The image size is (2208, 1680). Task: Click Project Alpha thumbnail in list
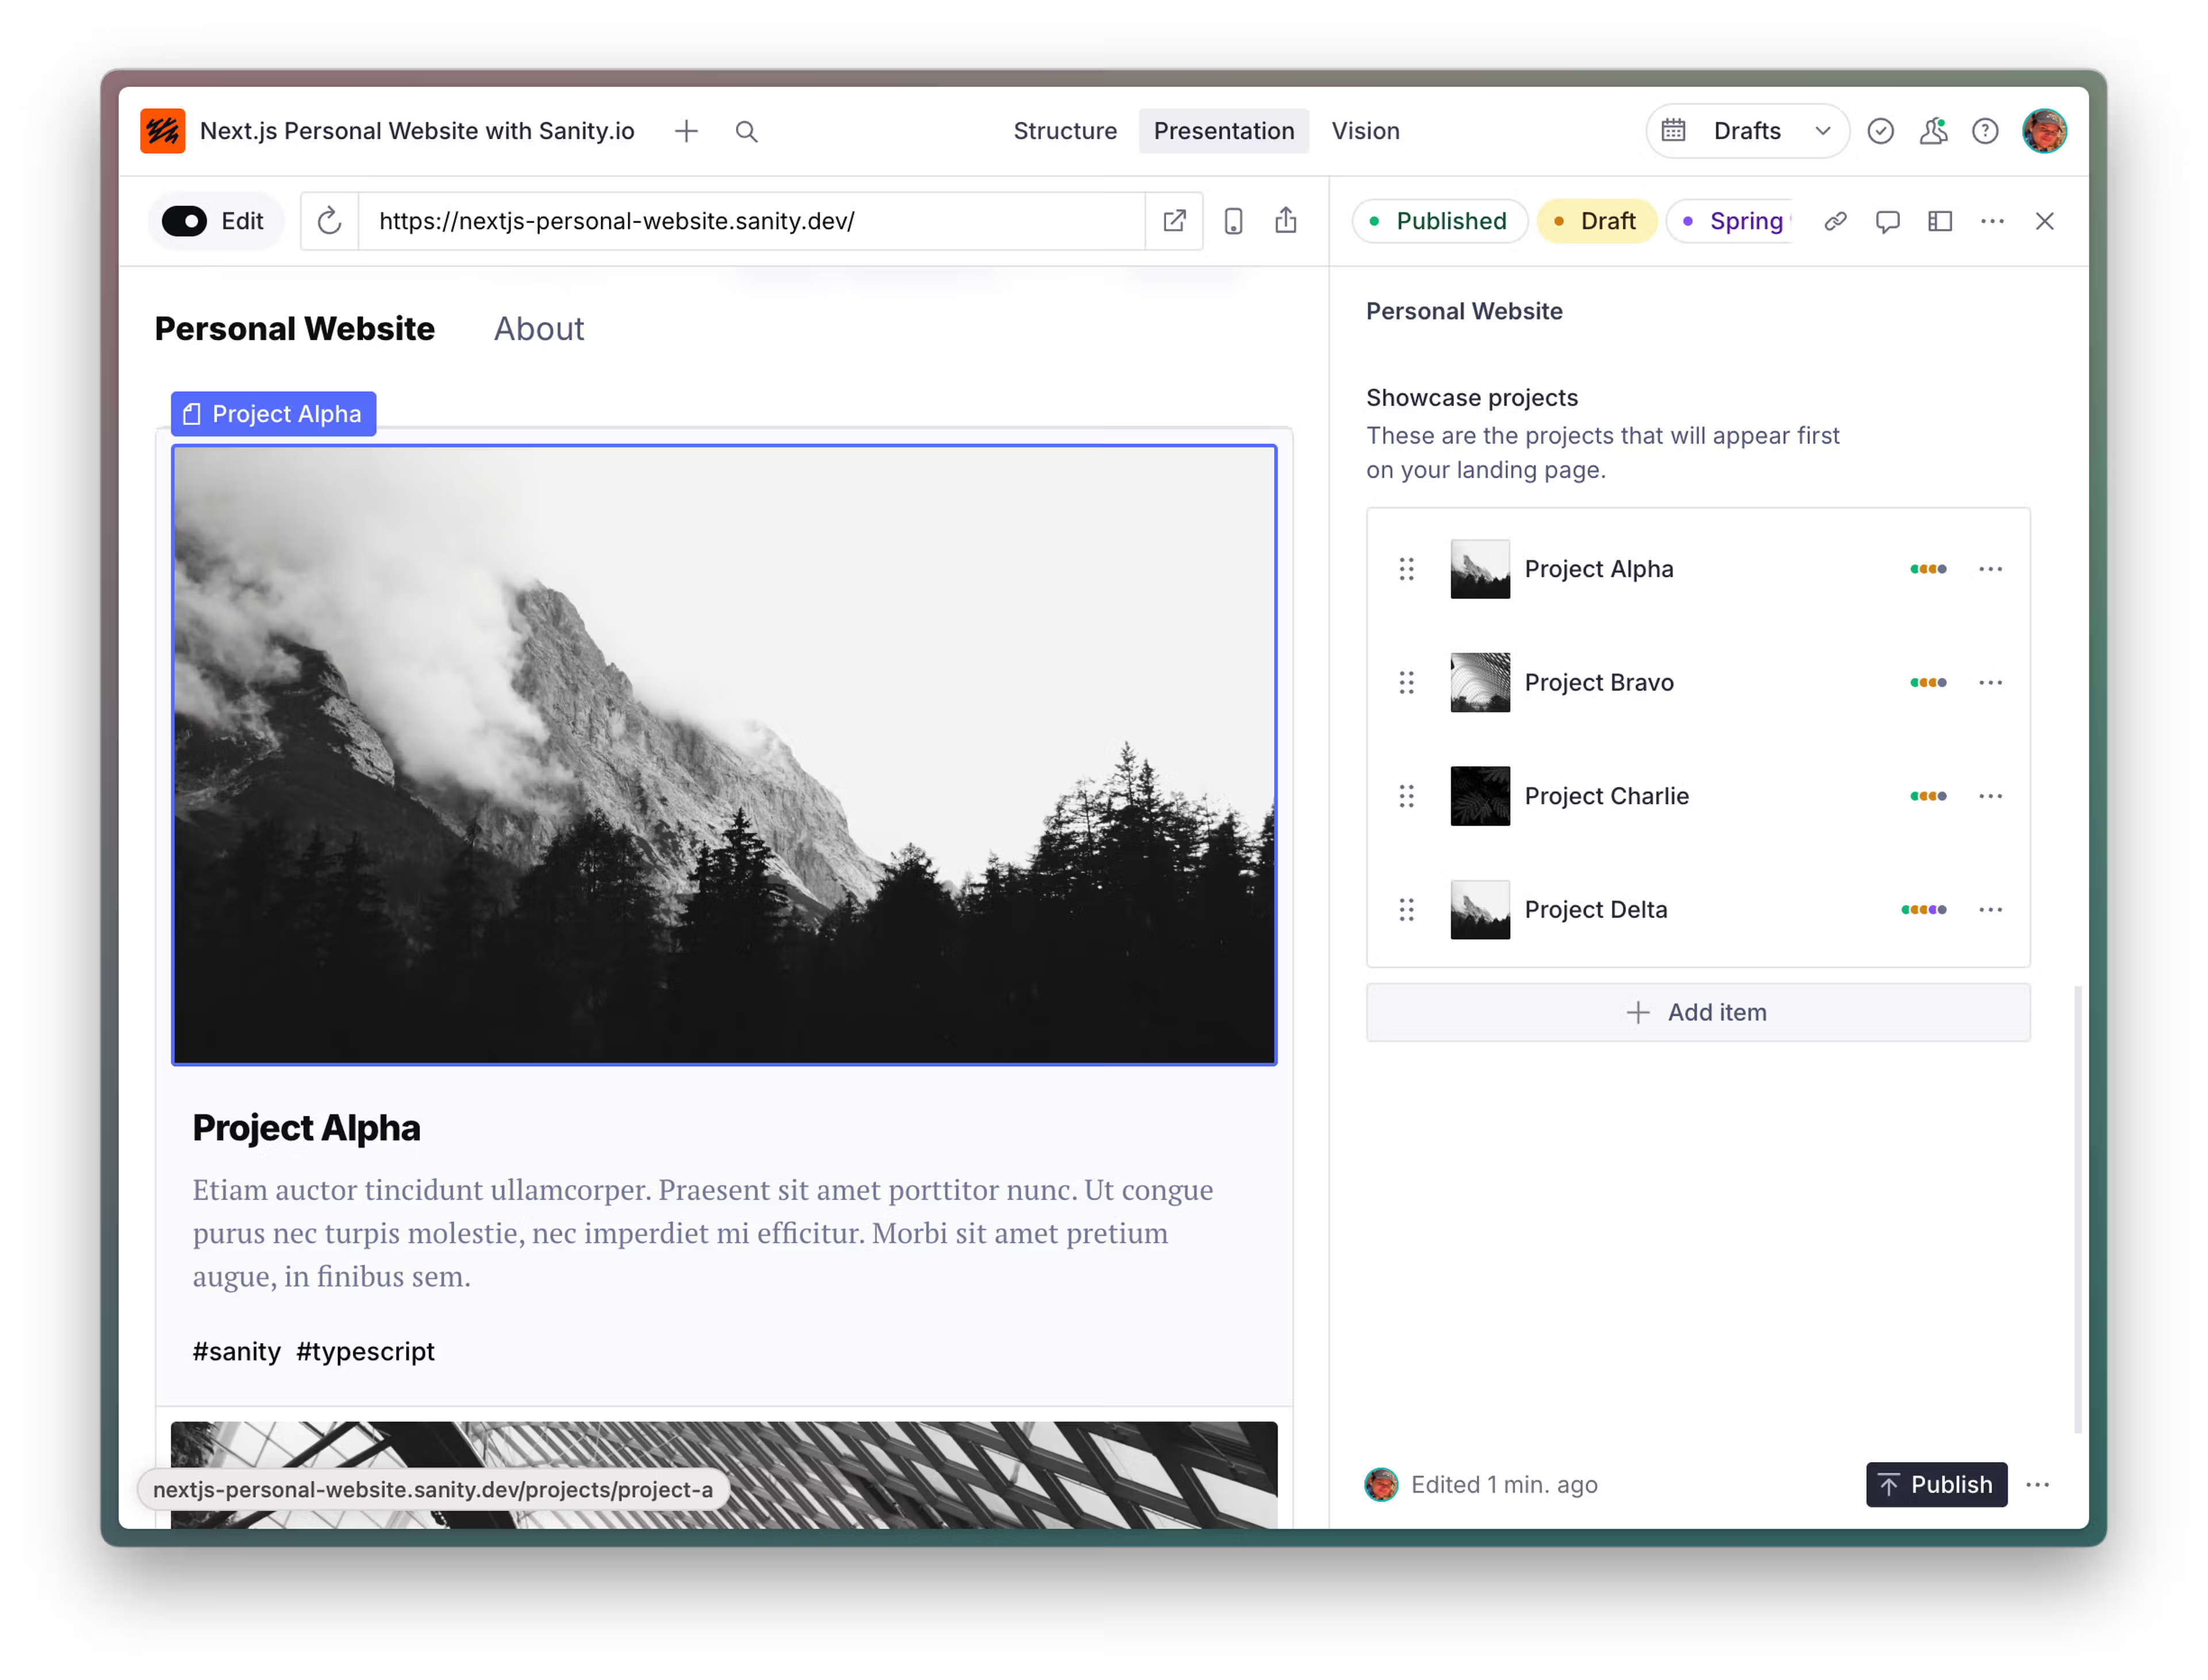1479,569
